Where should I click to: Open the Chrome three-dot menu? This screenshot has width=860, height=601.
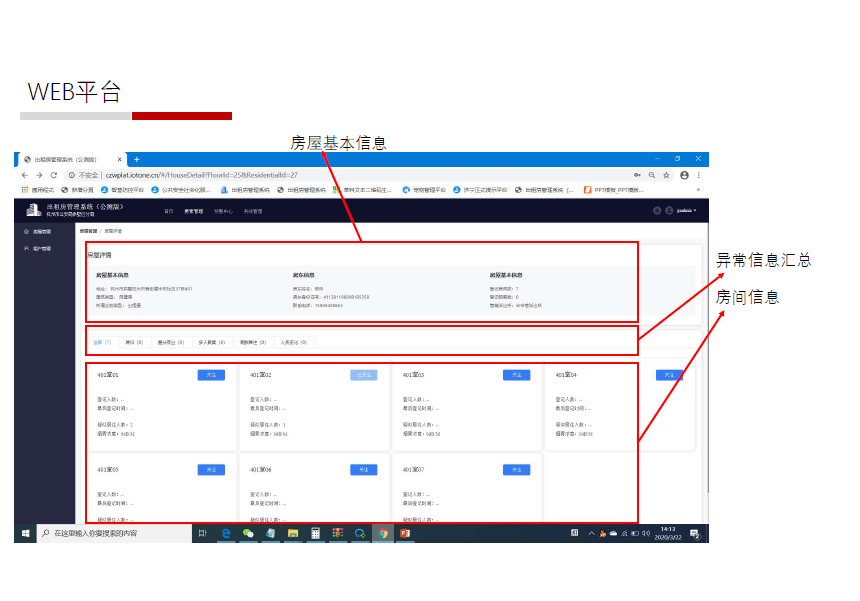pos(699,174)
